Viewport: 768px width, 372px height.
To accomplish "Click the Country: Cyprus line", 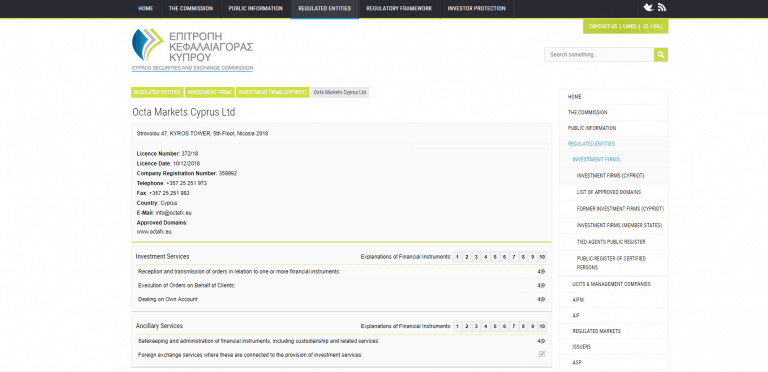I will [x=157, y=203].
